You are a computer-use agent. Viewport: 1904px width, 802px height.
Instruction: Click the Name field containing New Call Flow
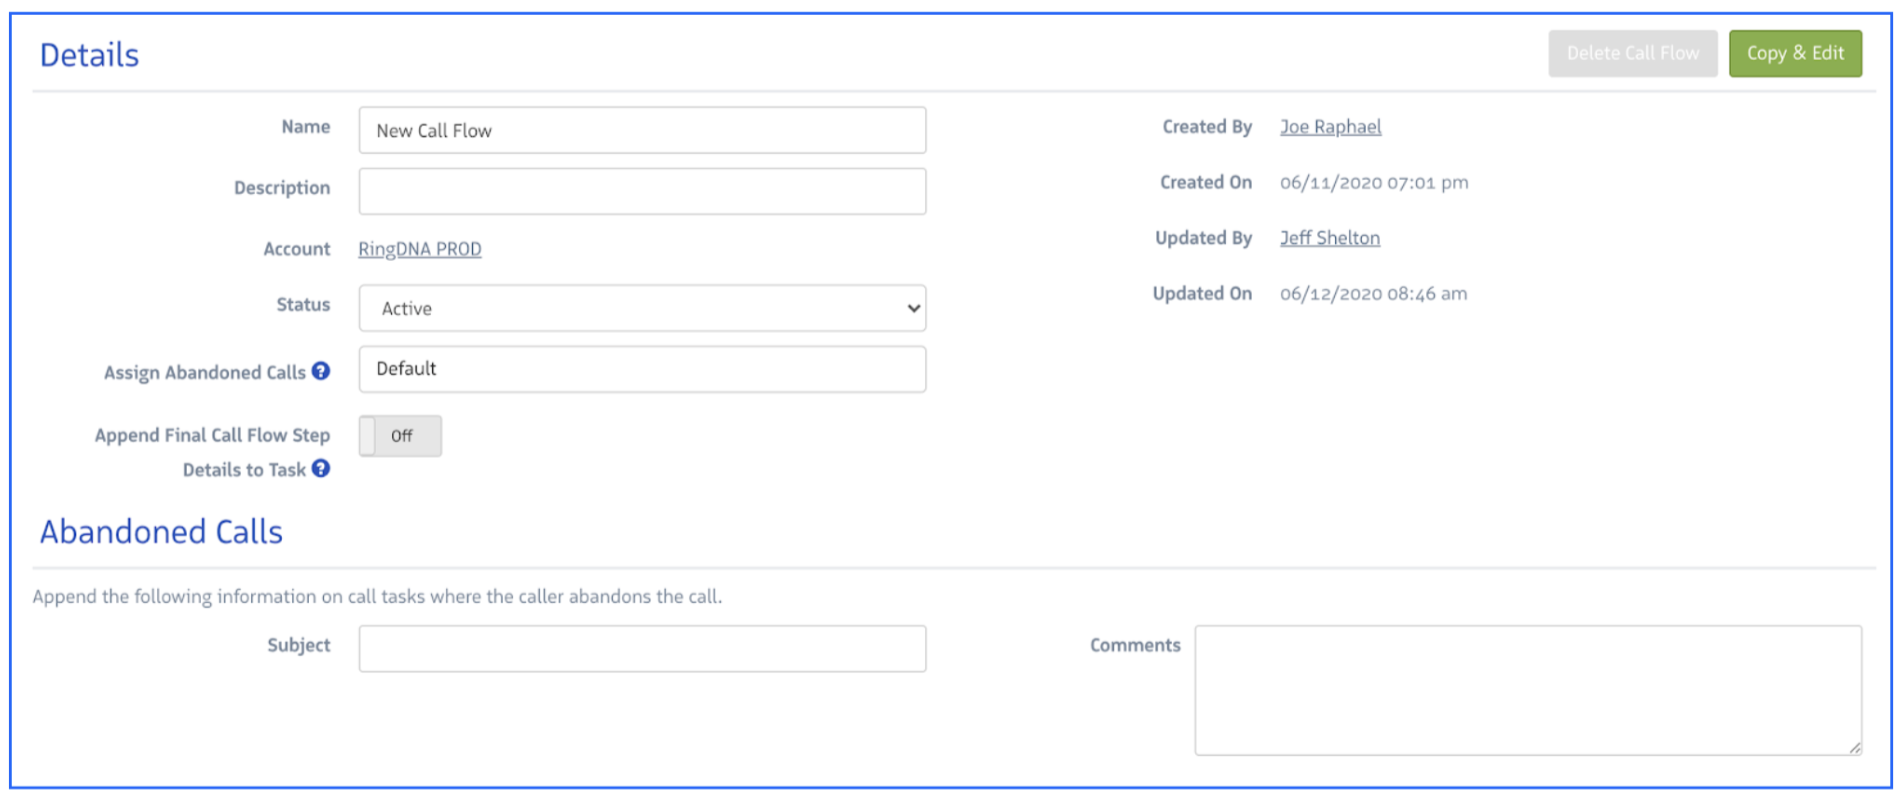(642, 131)
